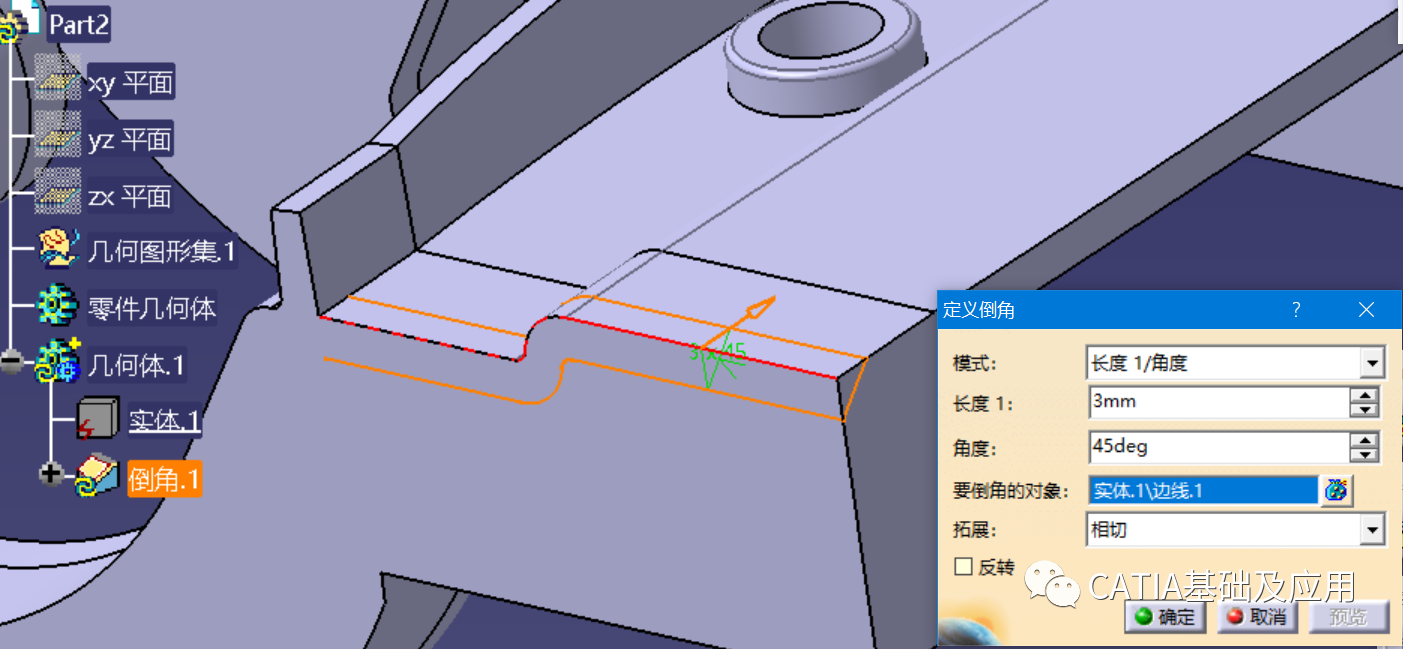Click the 角度 45deg input field

[1217, 446]
